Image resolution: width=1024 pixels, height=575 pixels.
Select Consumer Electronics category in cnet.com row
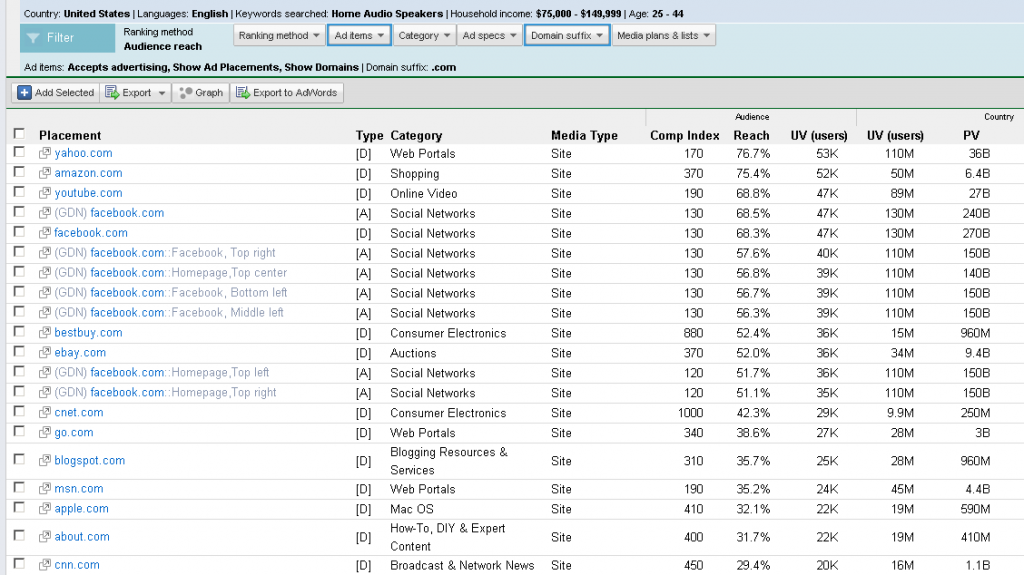(448, 413)
